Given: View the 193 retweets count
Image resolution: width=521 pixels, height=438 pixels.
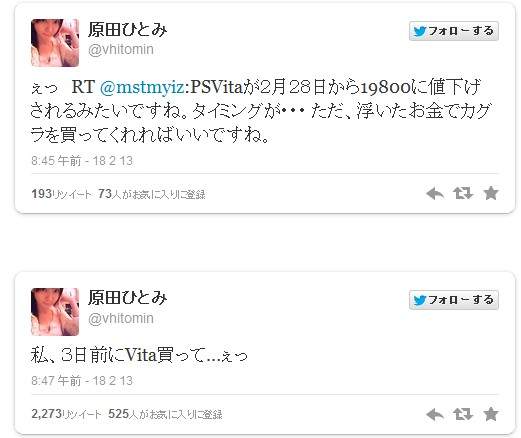Looking at the screenshot, I should [61, 194].
